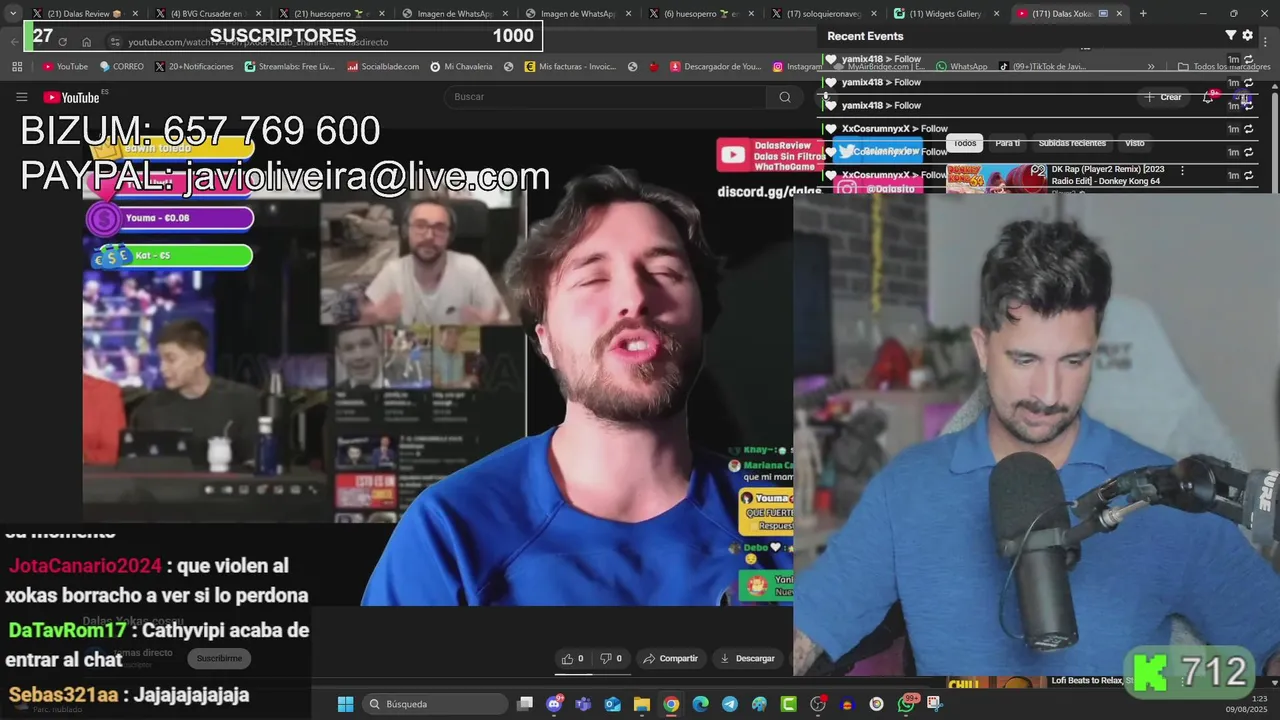
Task: Open the Crear menu on YouTube
Action: point(1163,97)
